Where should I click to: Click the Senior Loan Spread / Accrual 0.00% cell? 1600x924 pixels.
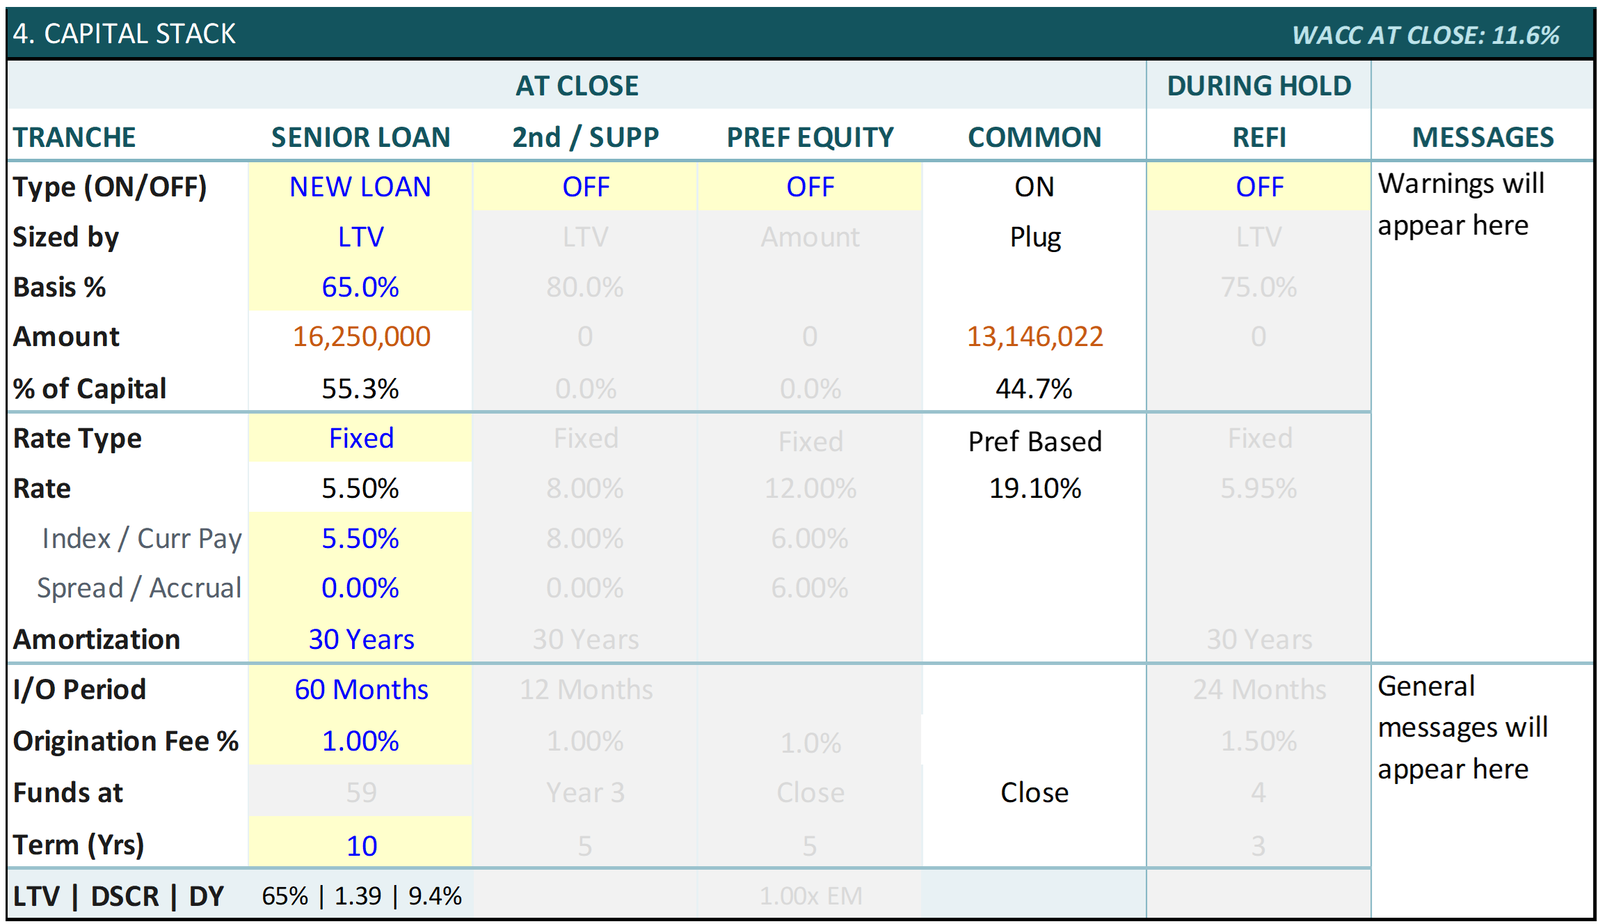360,588
